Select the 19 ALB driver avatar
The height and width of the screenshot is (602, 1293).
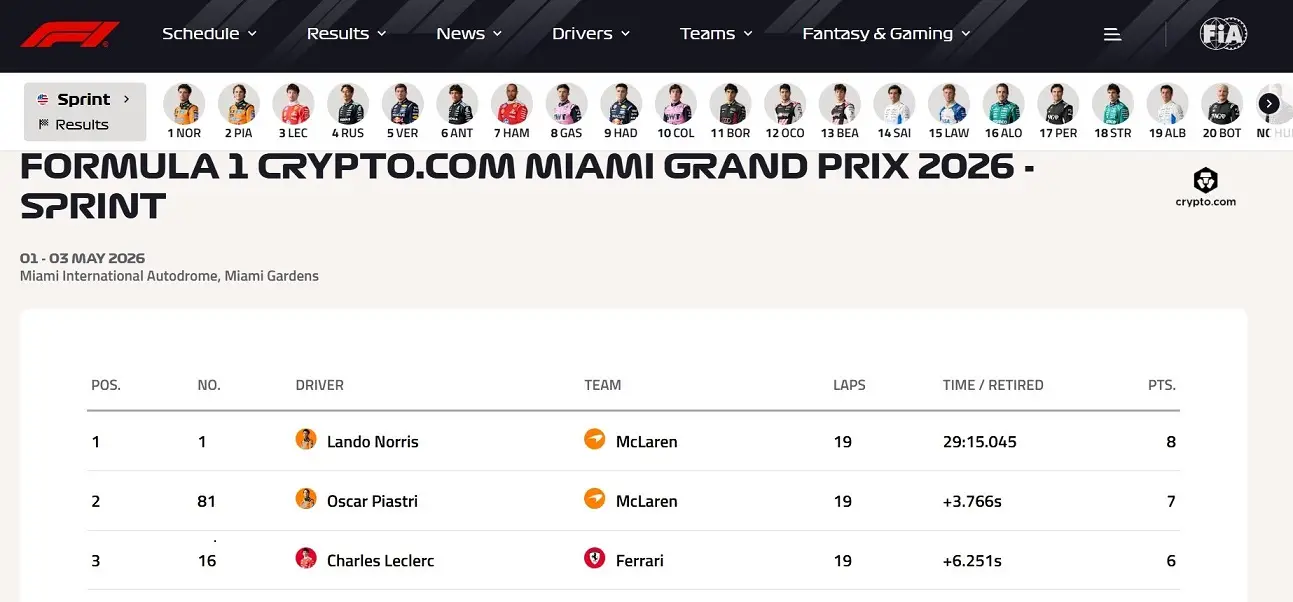[x=1168, y=104]
